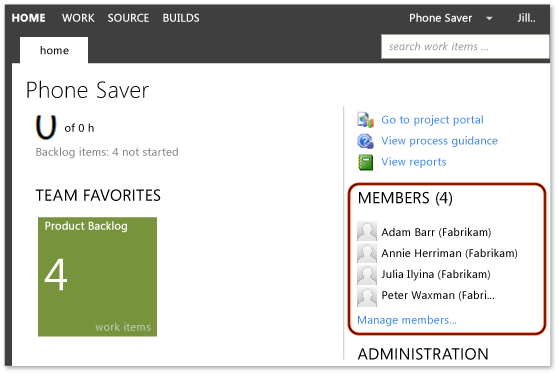Select the truncated Peter Waxman member name
Viewport: 558px width, 374px height.
click(438, 295)
